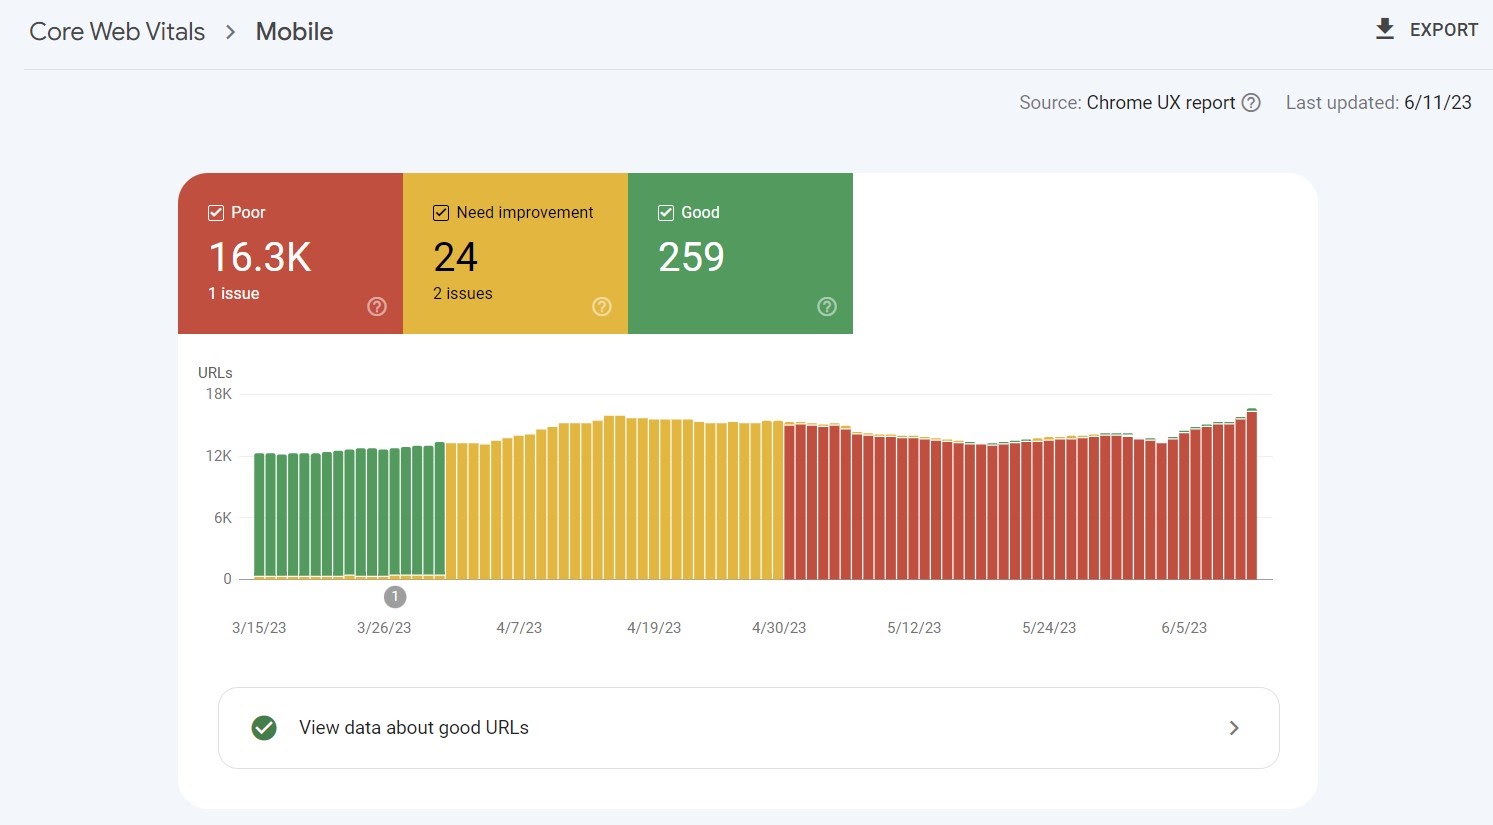Click the 6K y-axis label

[x=223, y=518]
